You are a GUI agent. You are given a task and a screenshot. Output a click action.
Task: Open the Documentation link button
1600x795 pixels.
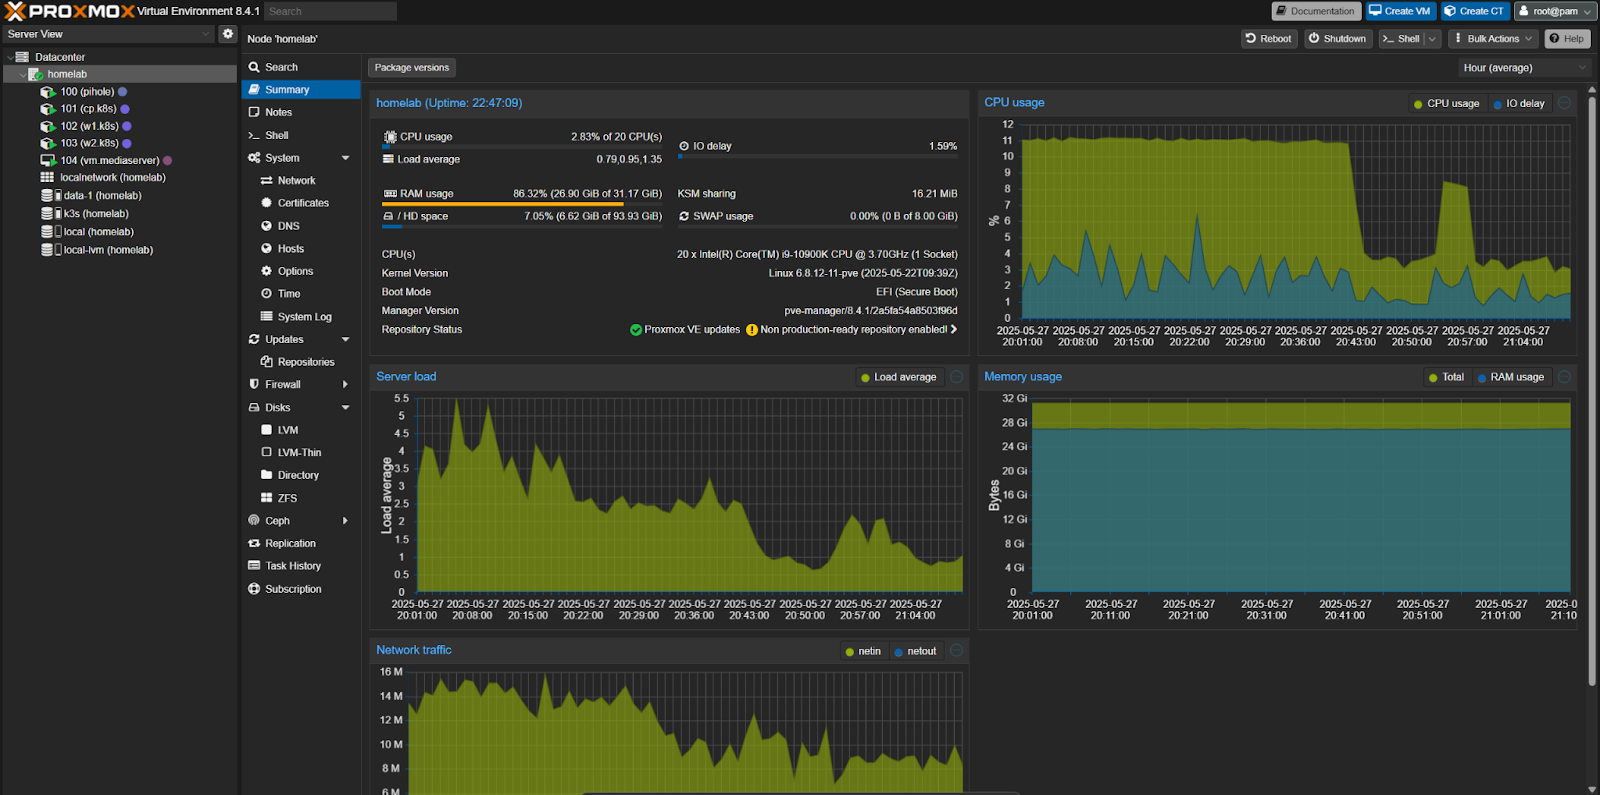coord(1316,11)
